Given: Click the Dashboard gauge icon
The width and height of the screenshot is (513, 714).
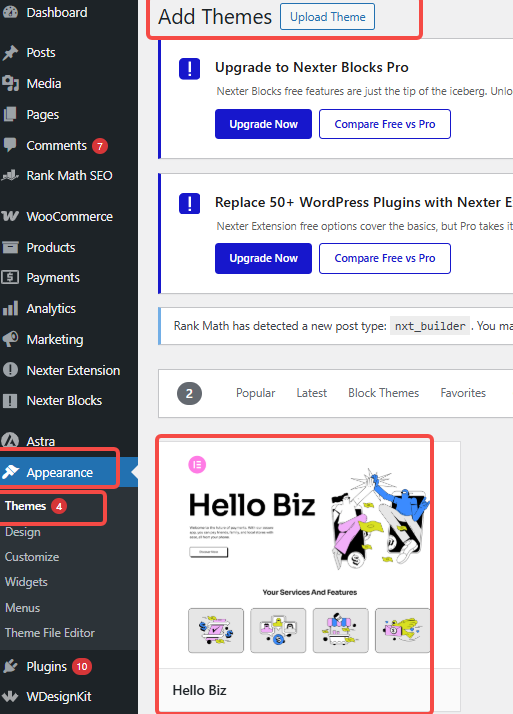Looking at the screenshot, I should (x=10, y=12).
